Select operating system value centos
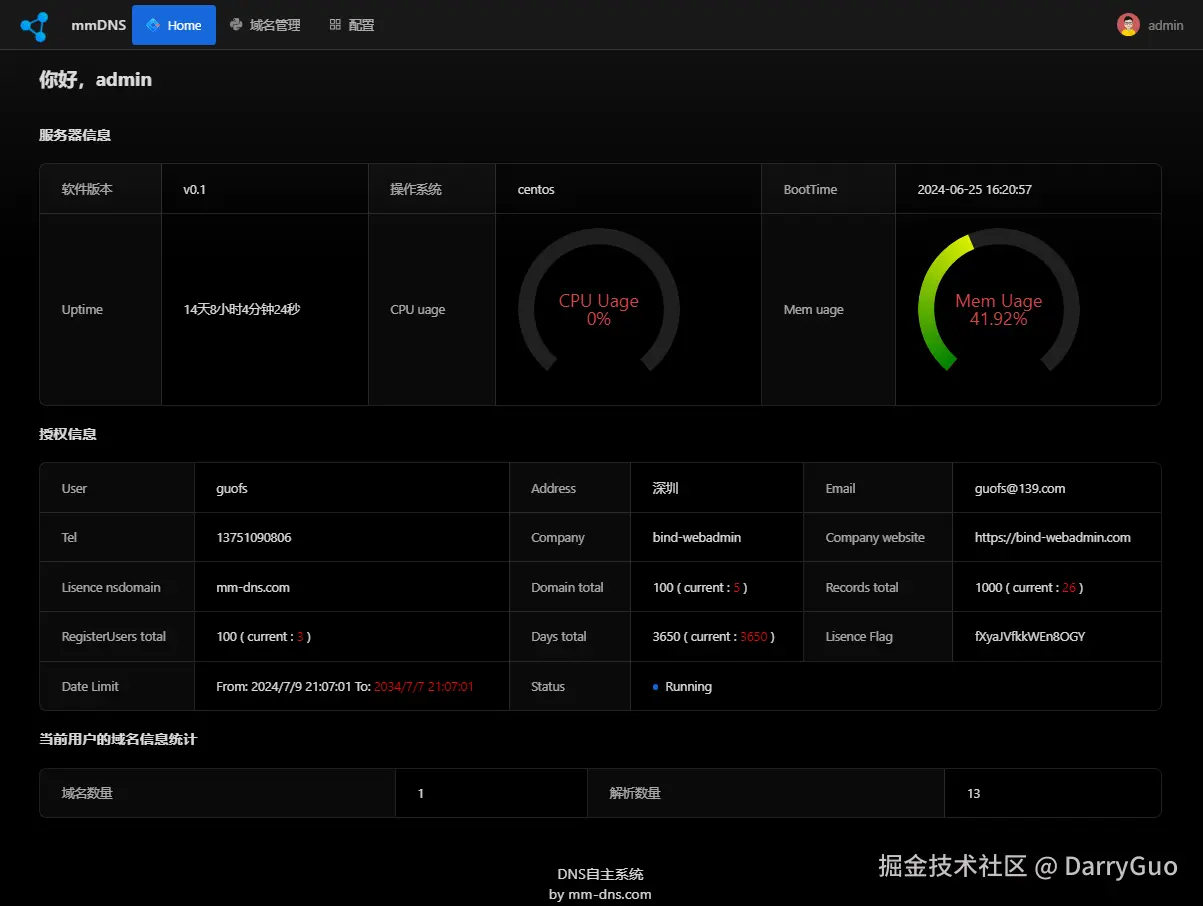Viewport: 1203px width, 906px height. click(536, 189)
